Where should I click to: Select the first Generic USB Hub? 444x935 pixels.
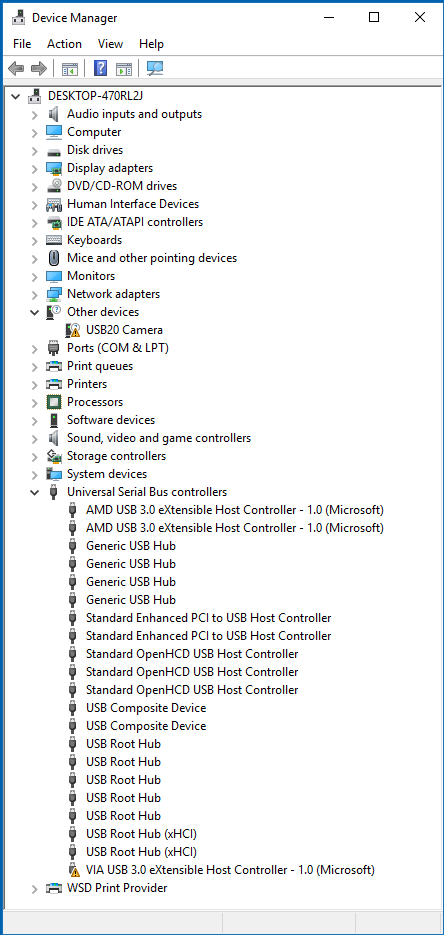coord(131,546)
